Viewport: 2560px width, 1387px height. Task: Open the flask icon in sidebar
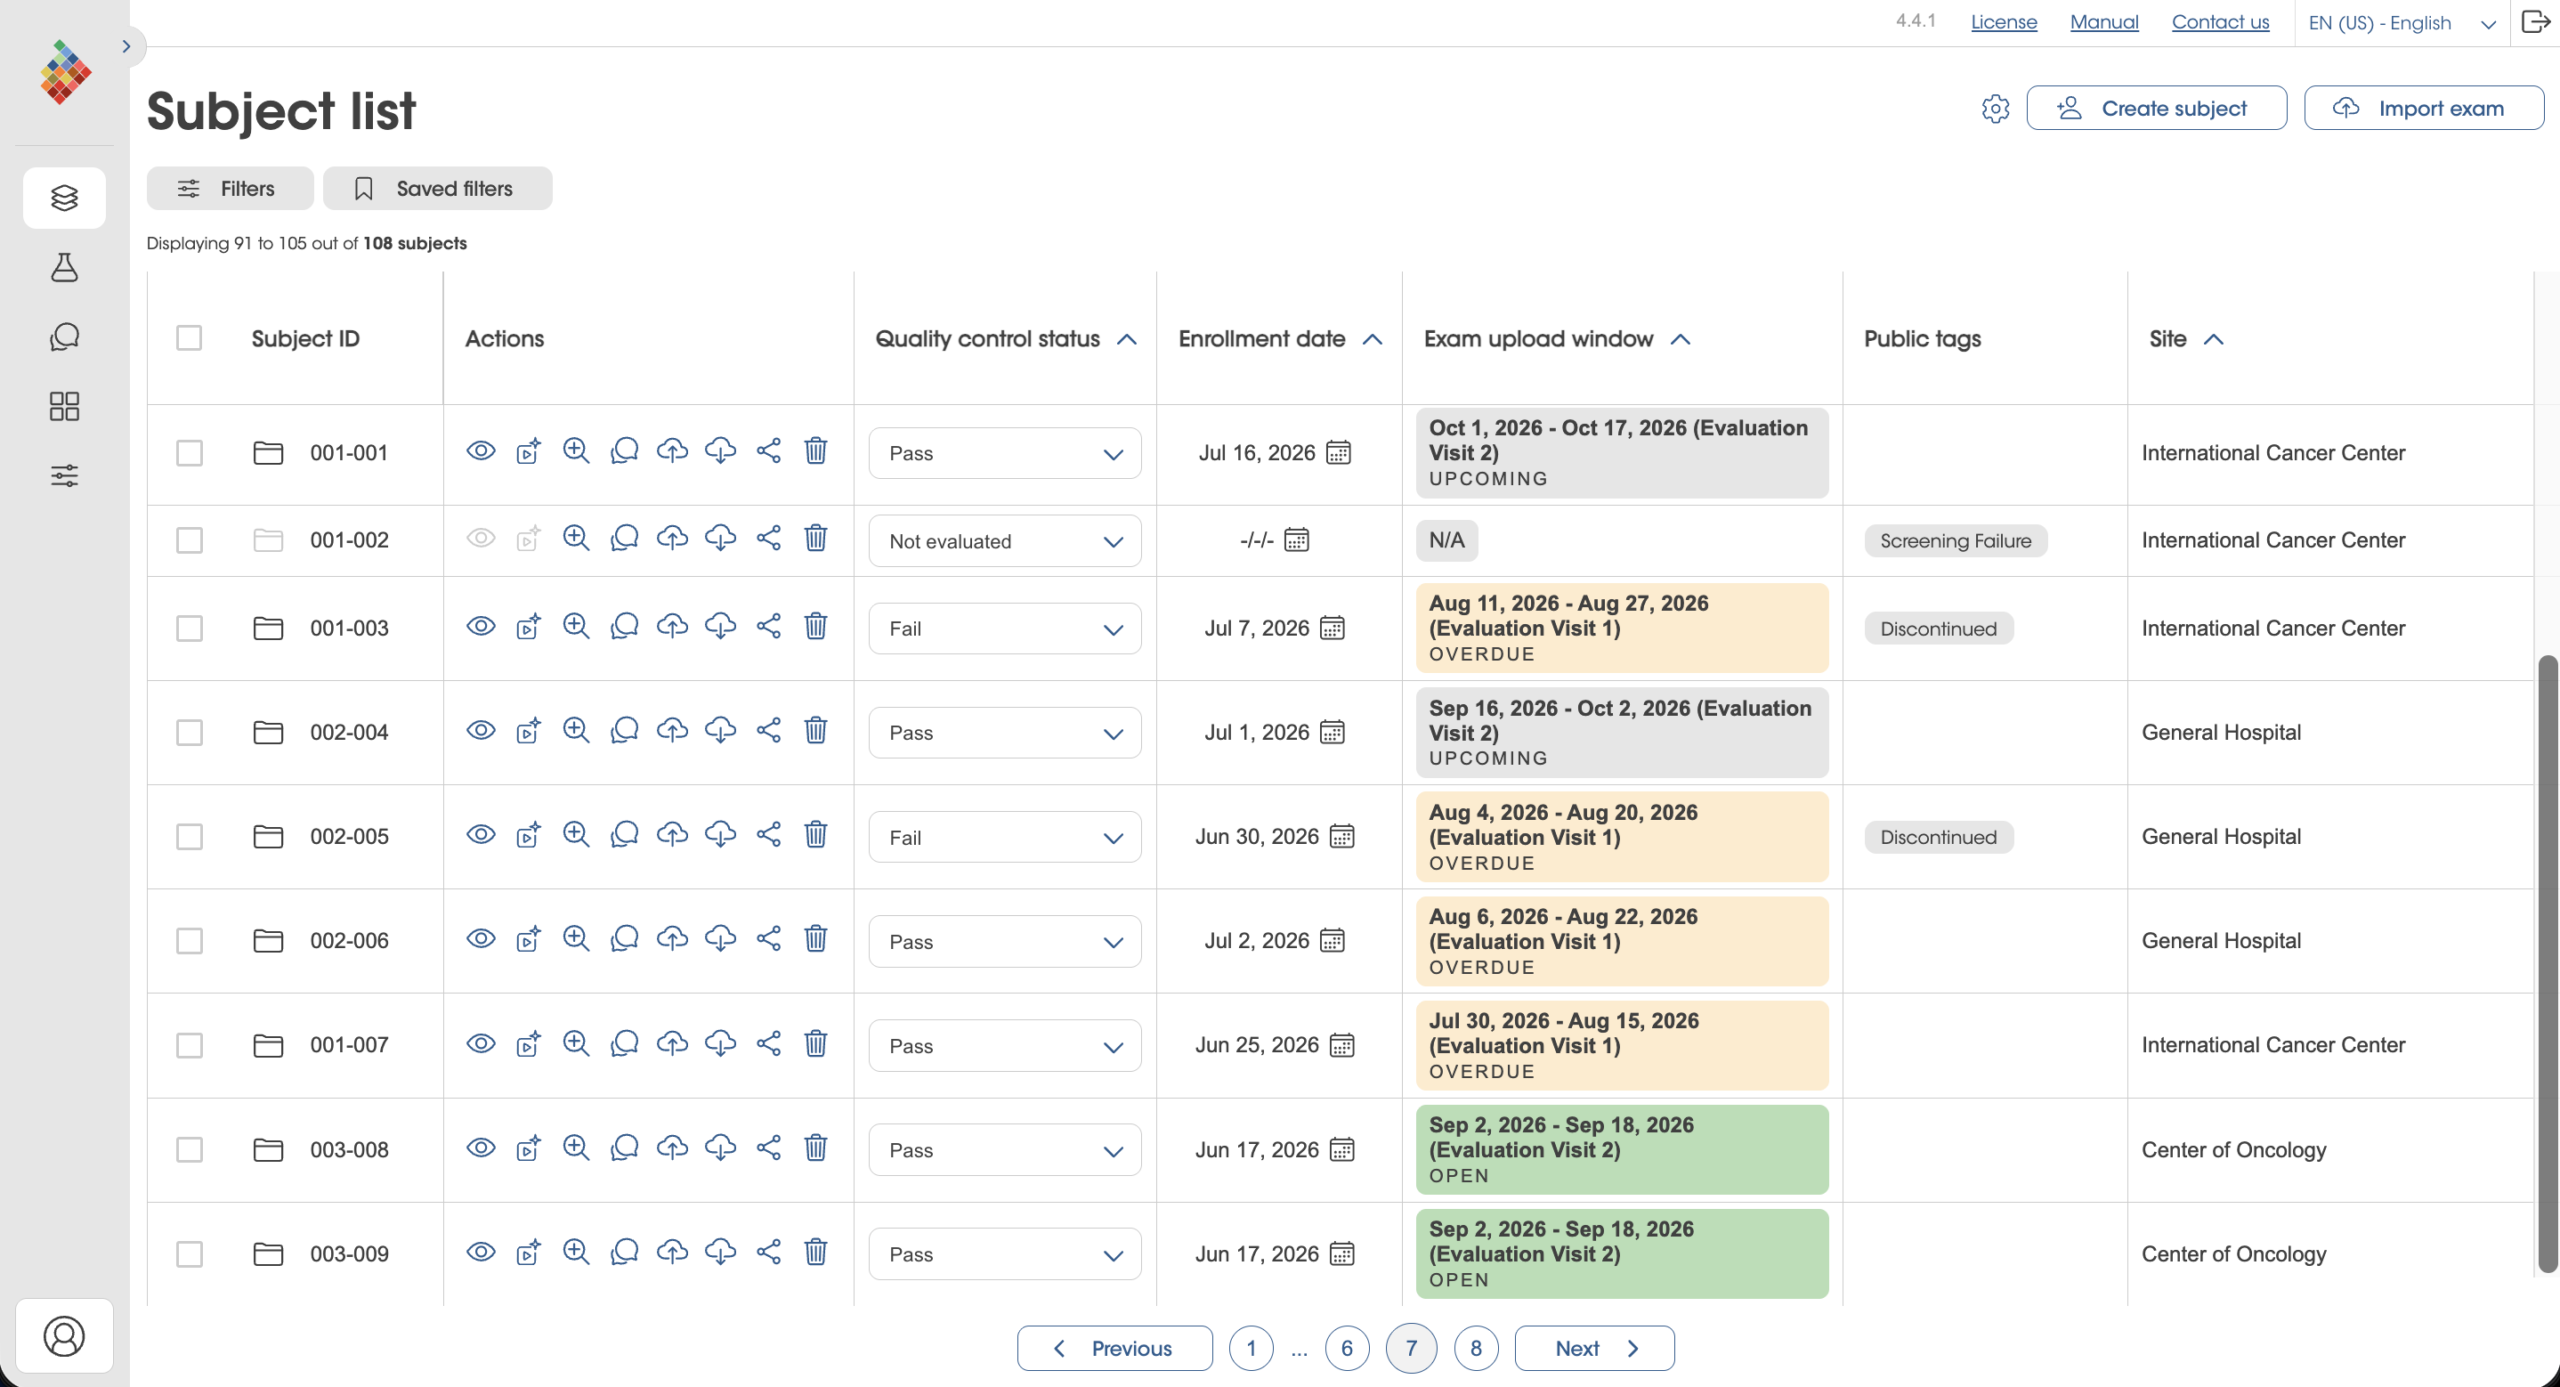[64, 267]
